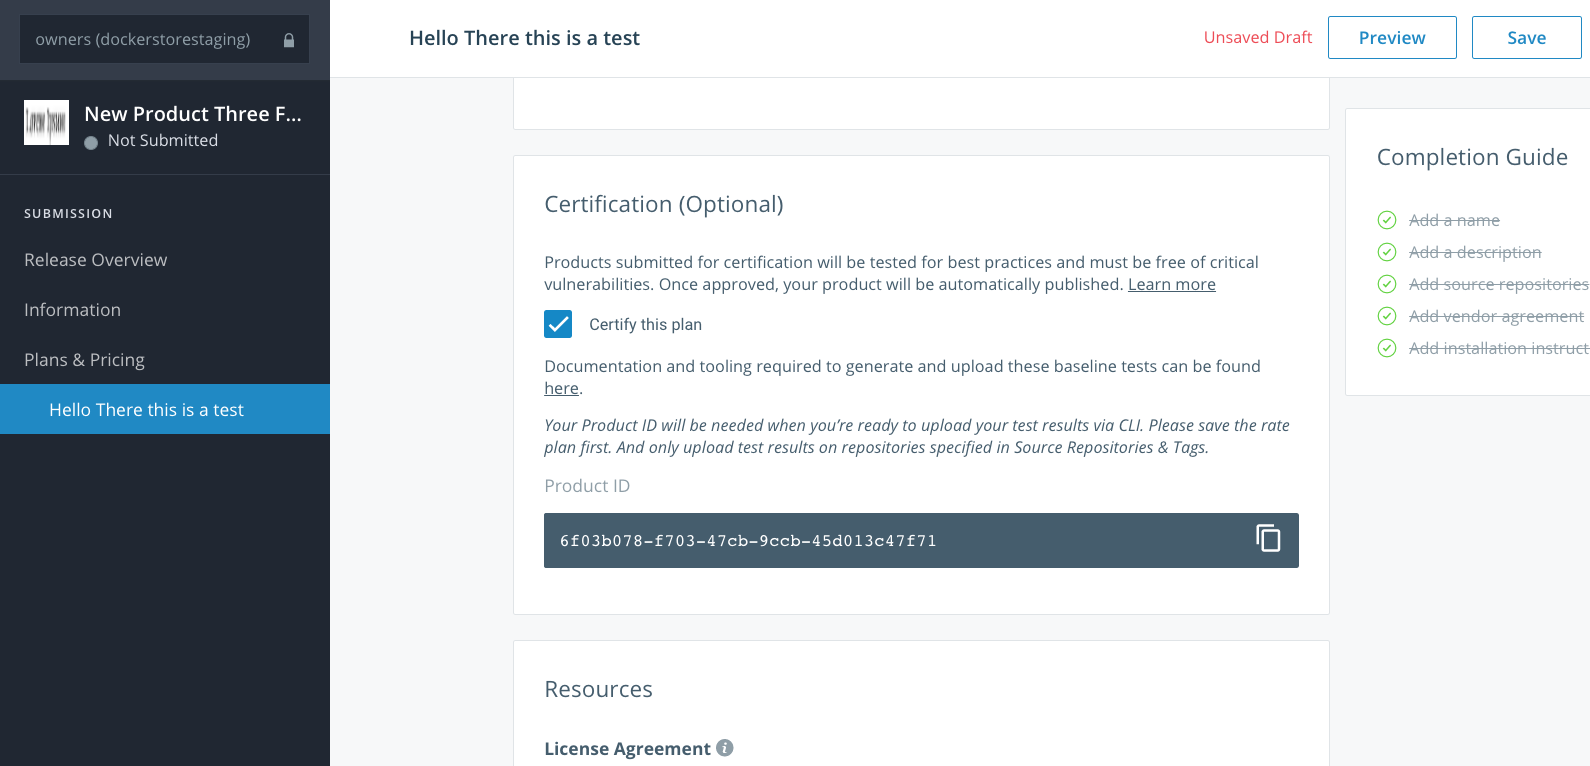Copy the Product ID to clipboard
The width and height of the screenshot is (1590, 766).
tap(1268, 539)
